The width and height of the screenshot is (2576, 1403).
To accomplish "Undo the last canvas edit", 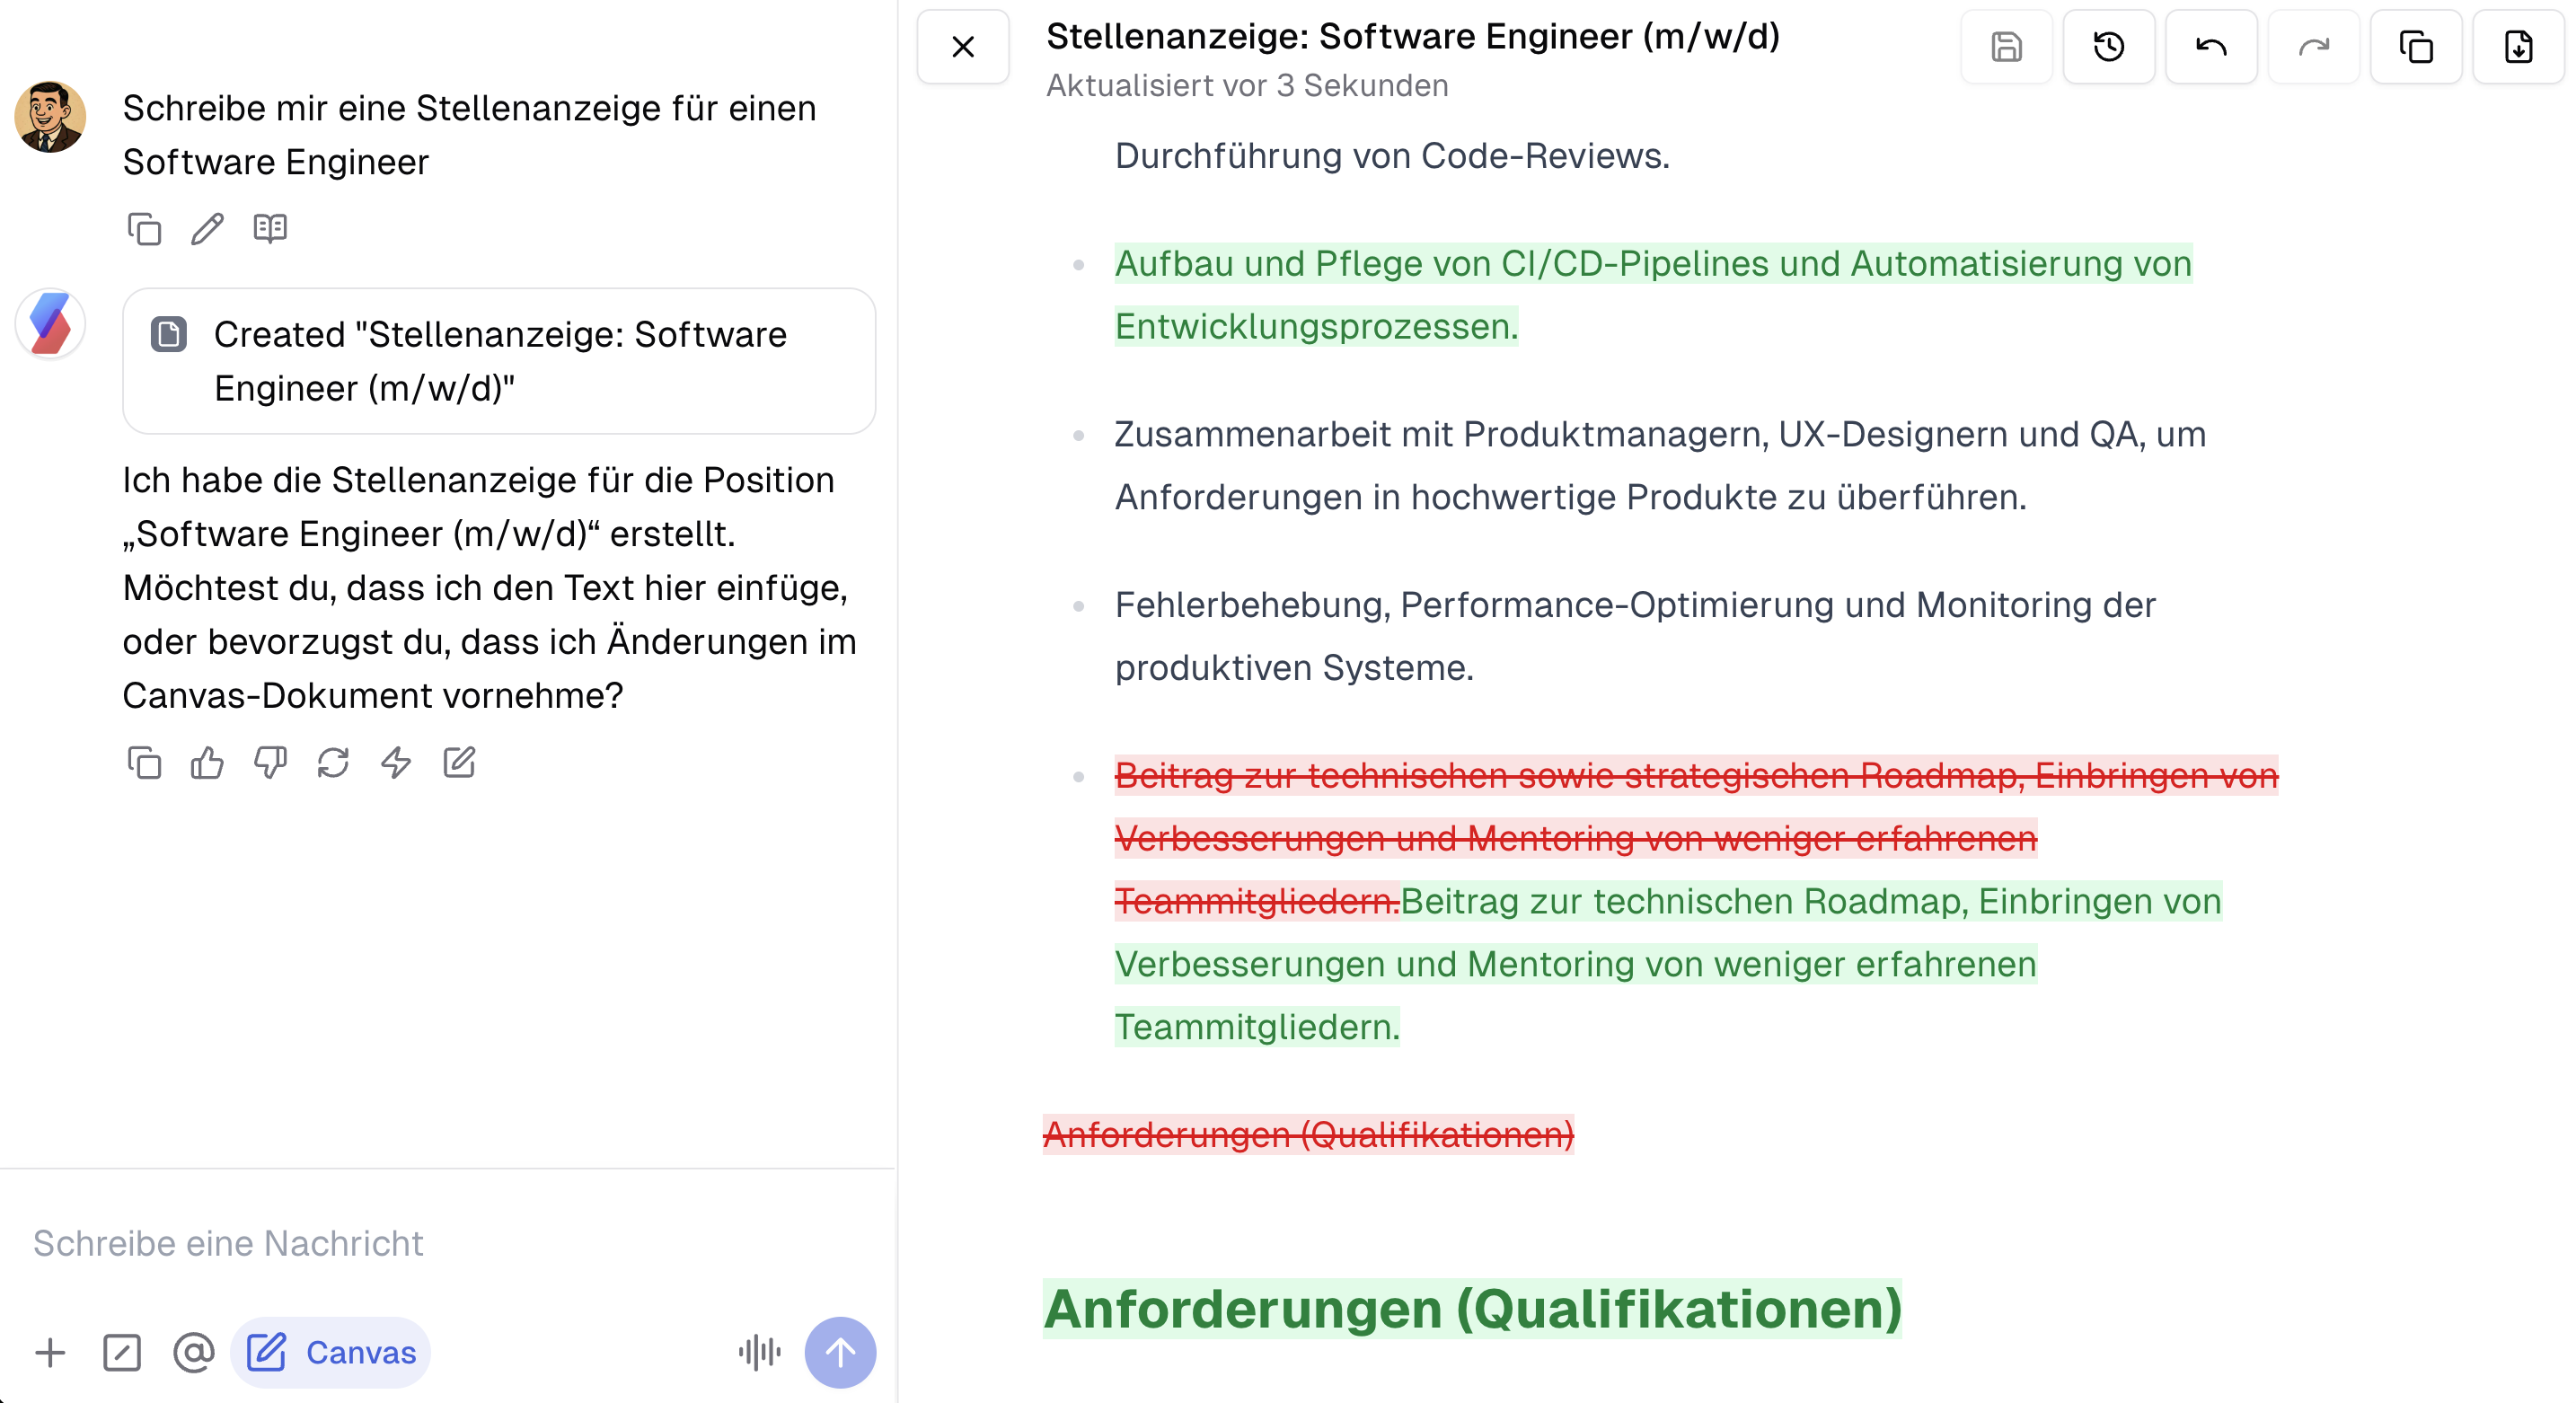I will tap(2212, 47).
